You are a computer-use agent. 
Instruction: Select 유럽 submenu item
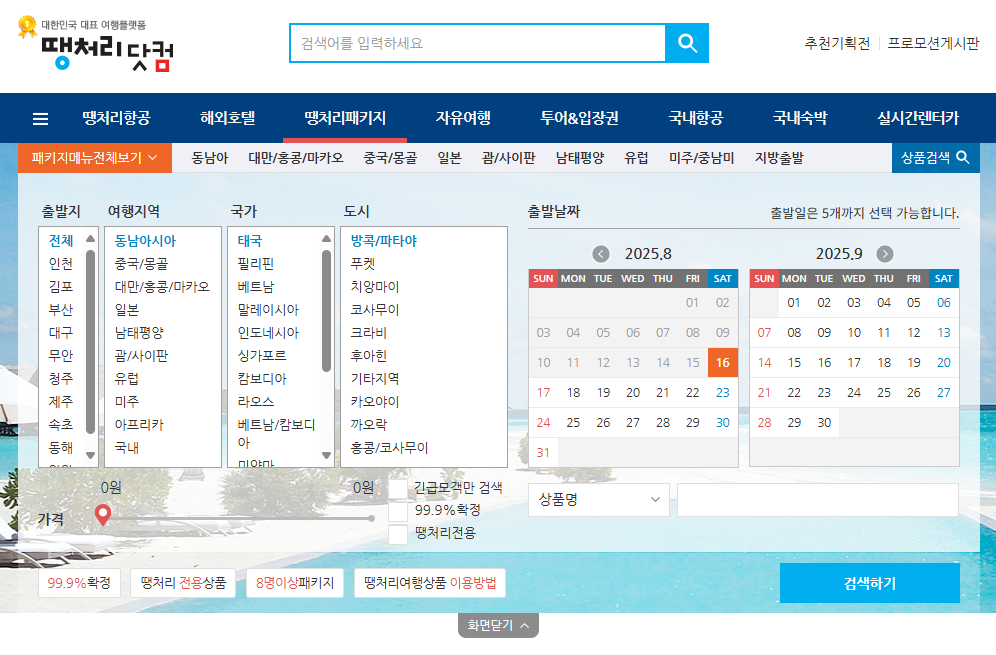(636, 158)
